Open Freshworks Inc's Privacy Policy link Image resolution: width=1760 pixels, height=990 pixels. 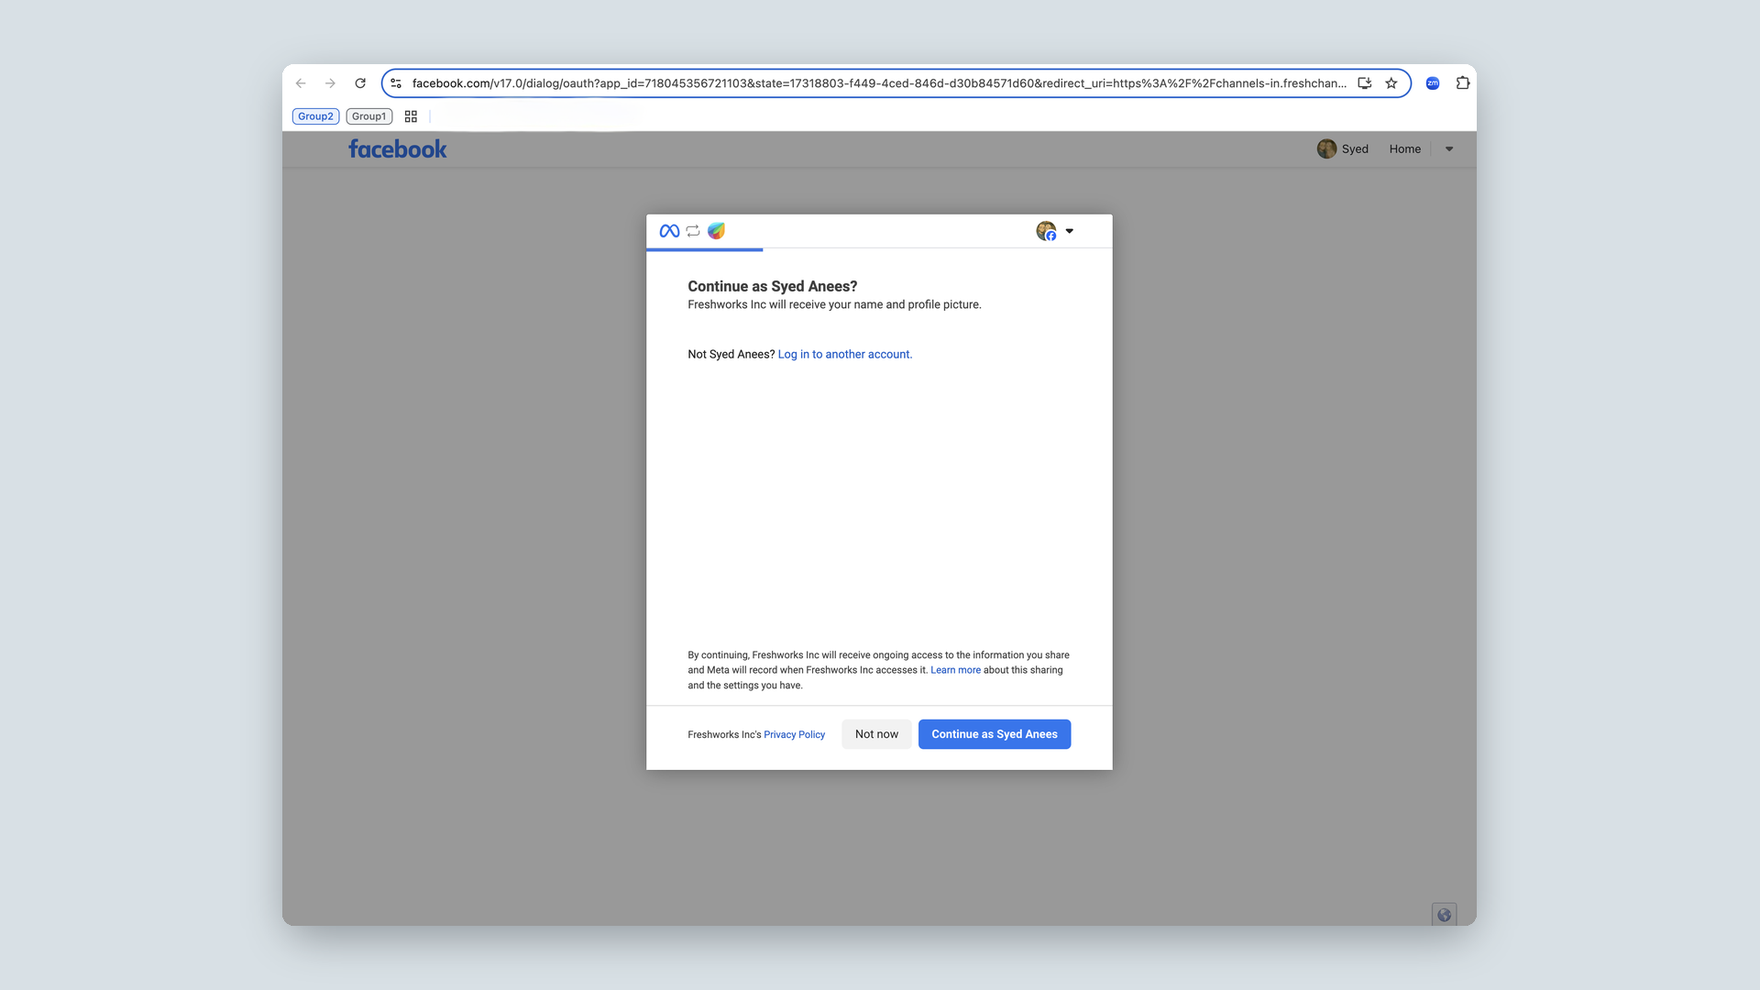[x=794, y=734]
